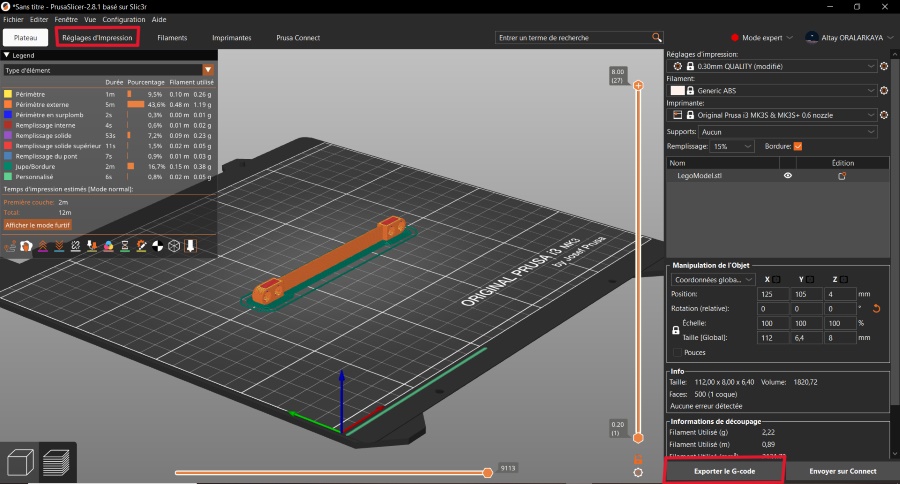Switch to the Filaments tab
900x484 pixels.
(172, 37)
